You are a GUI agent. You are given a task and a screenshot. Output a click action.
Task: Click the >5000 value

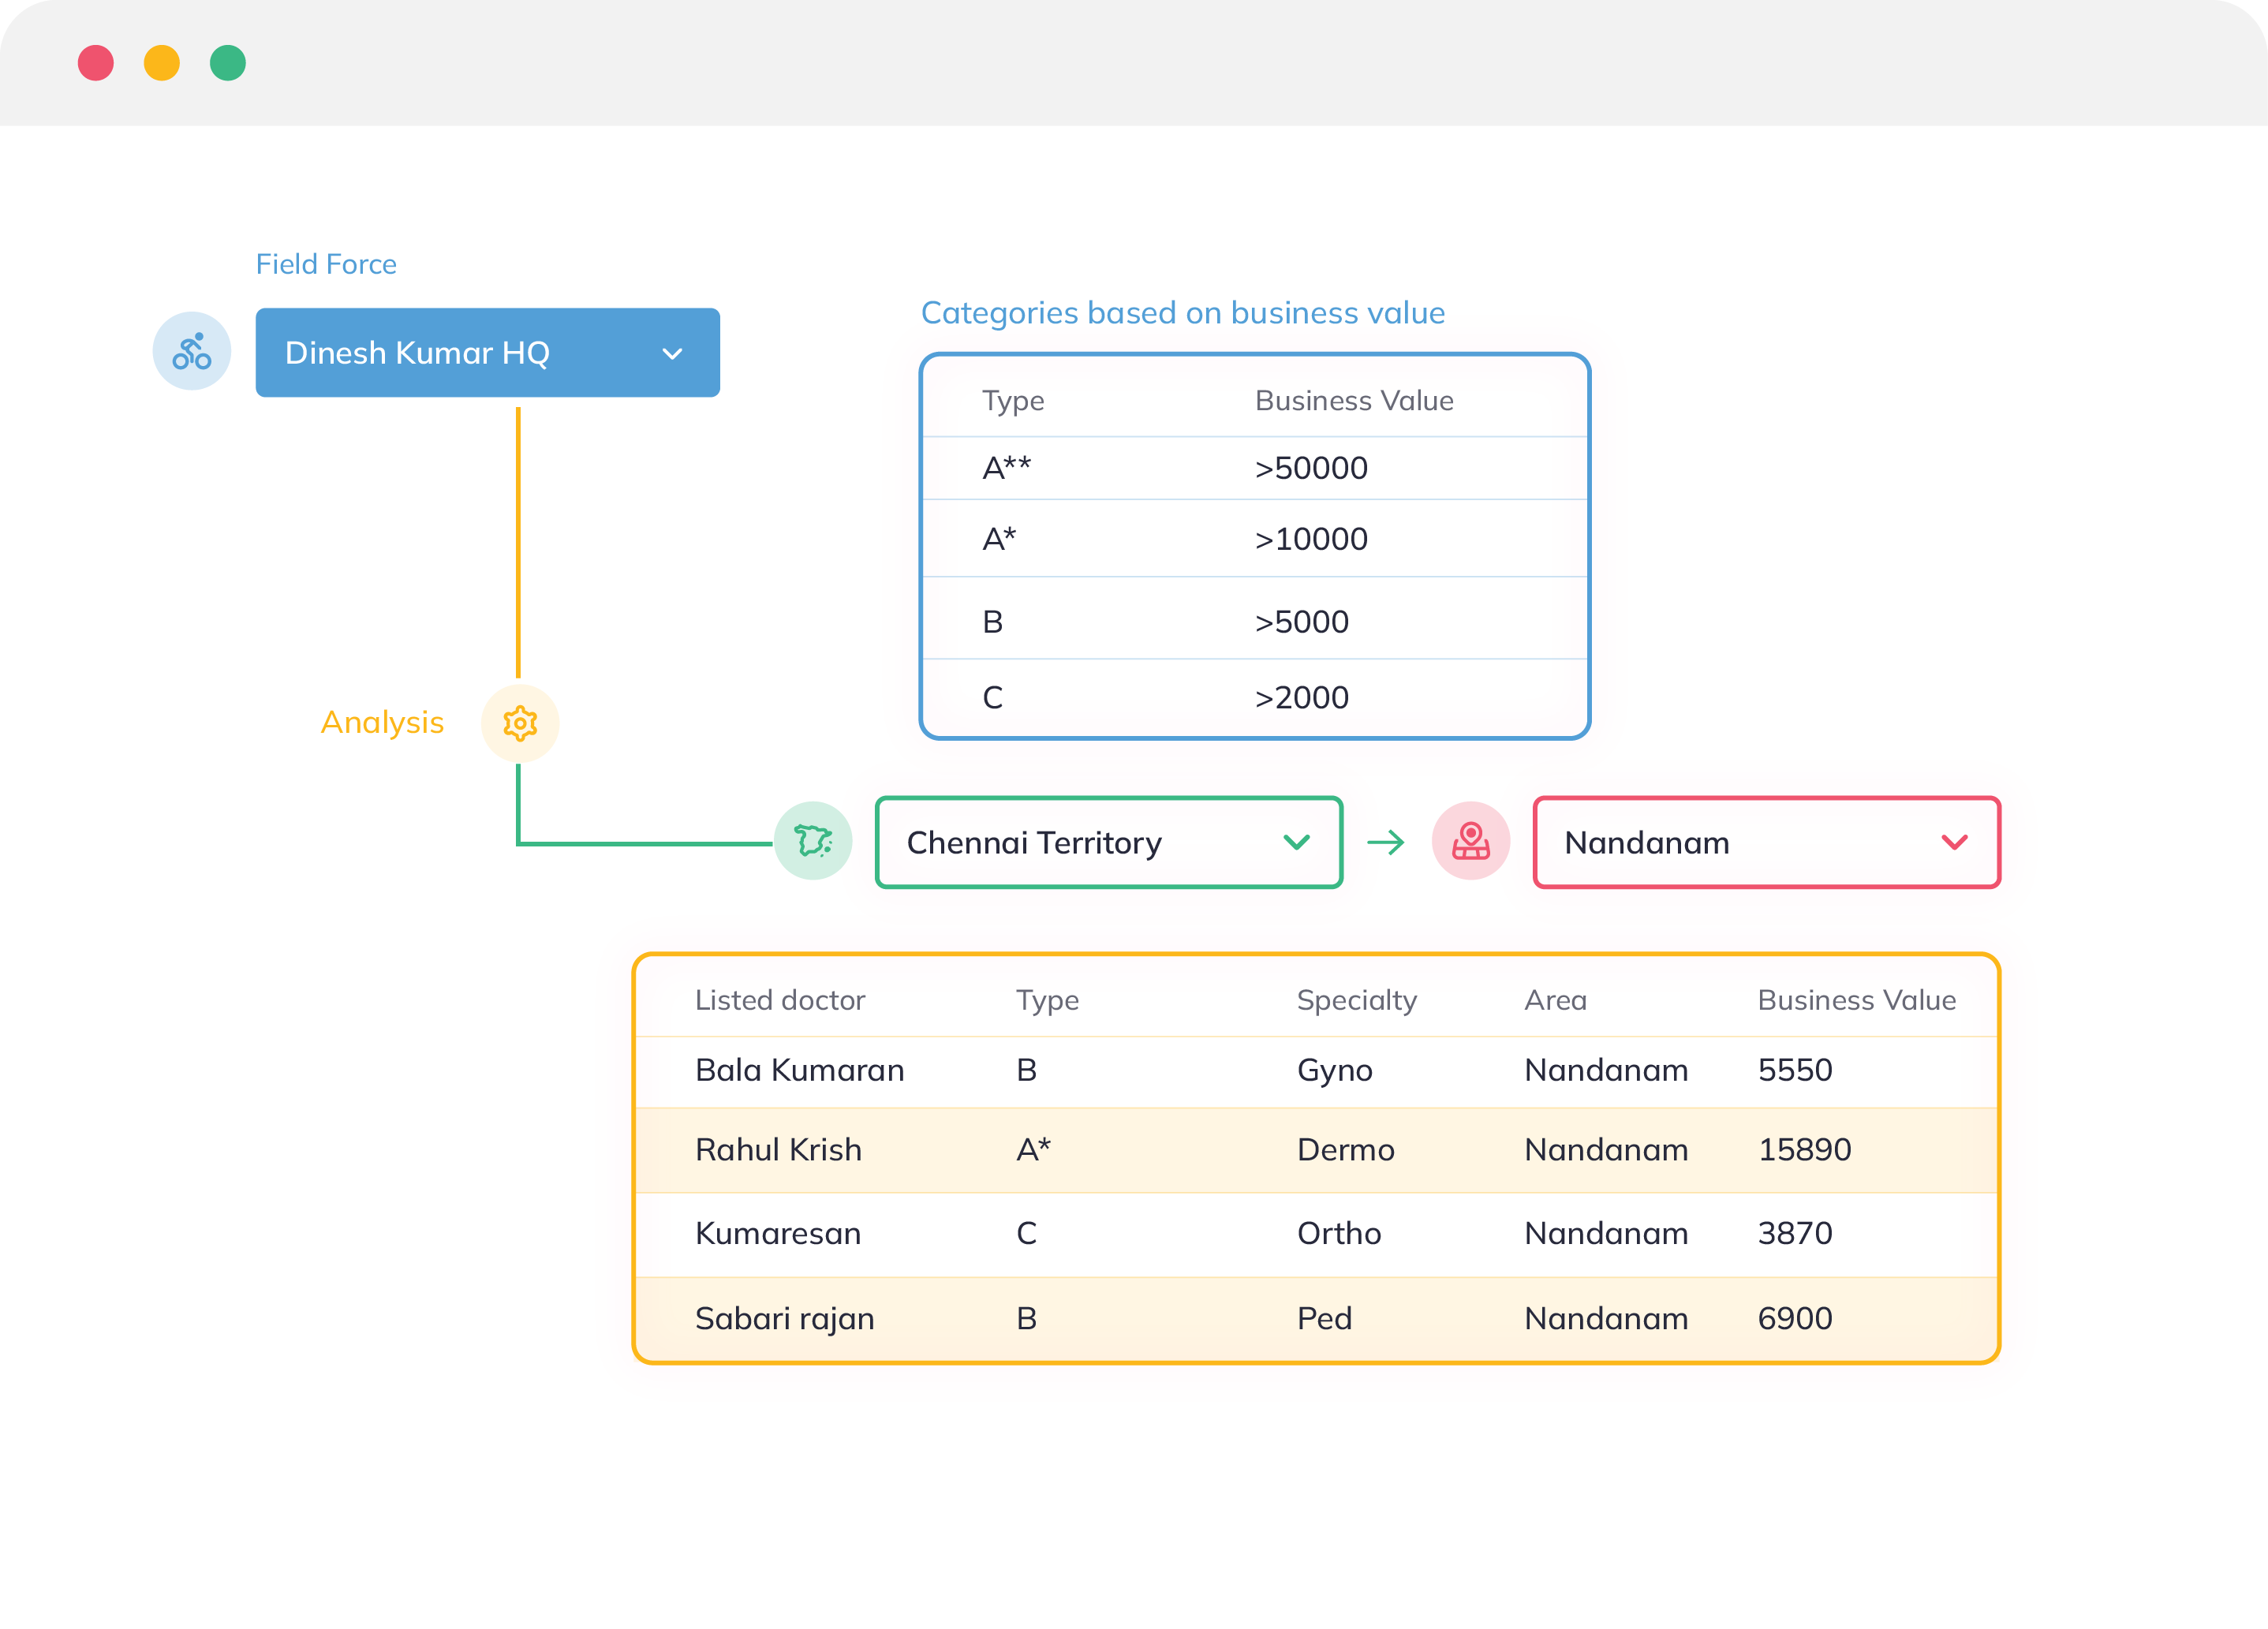(x=1302, y=622)
